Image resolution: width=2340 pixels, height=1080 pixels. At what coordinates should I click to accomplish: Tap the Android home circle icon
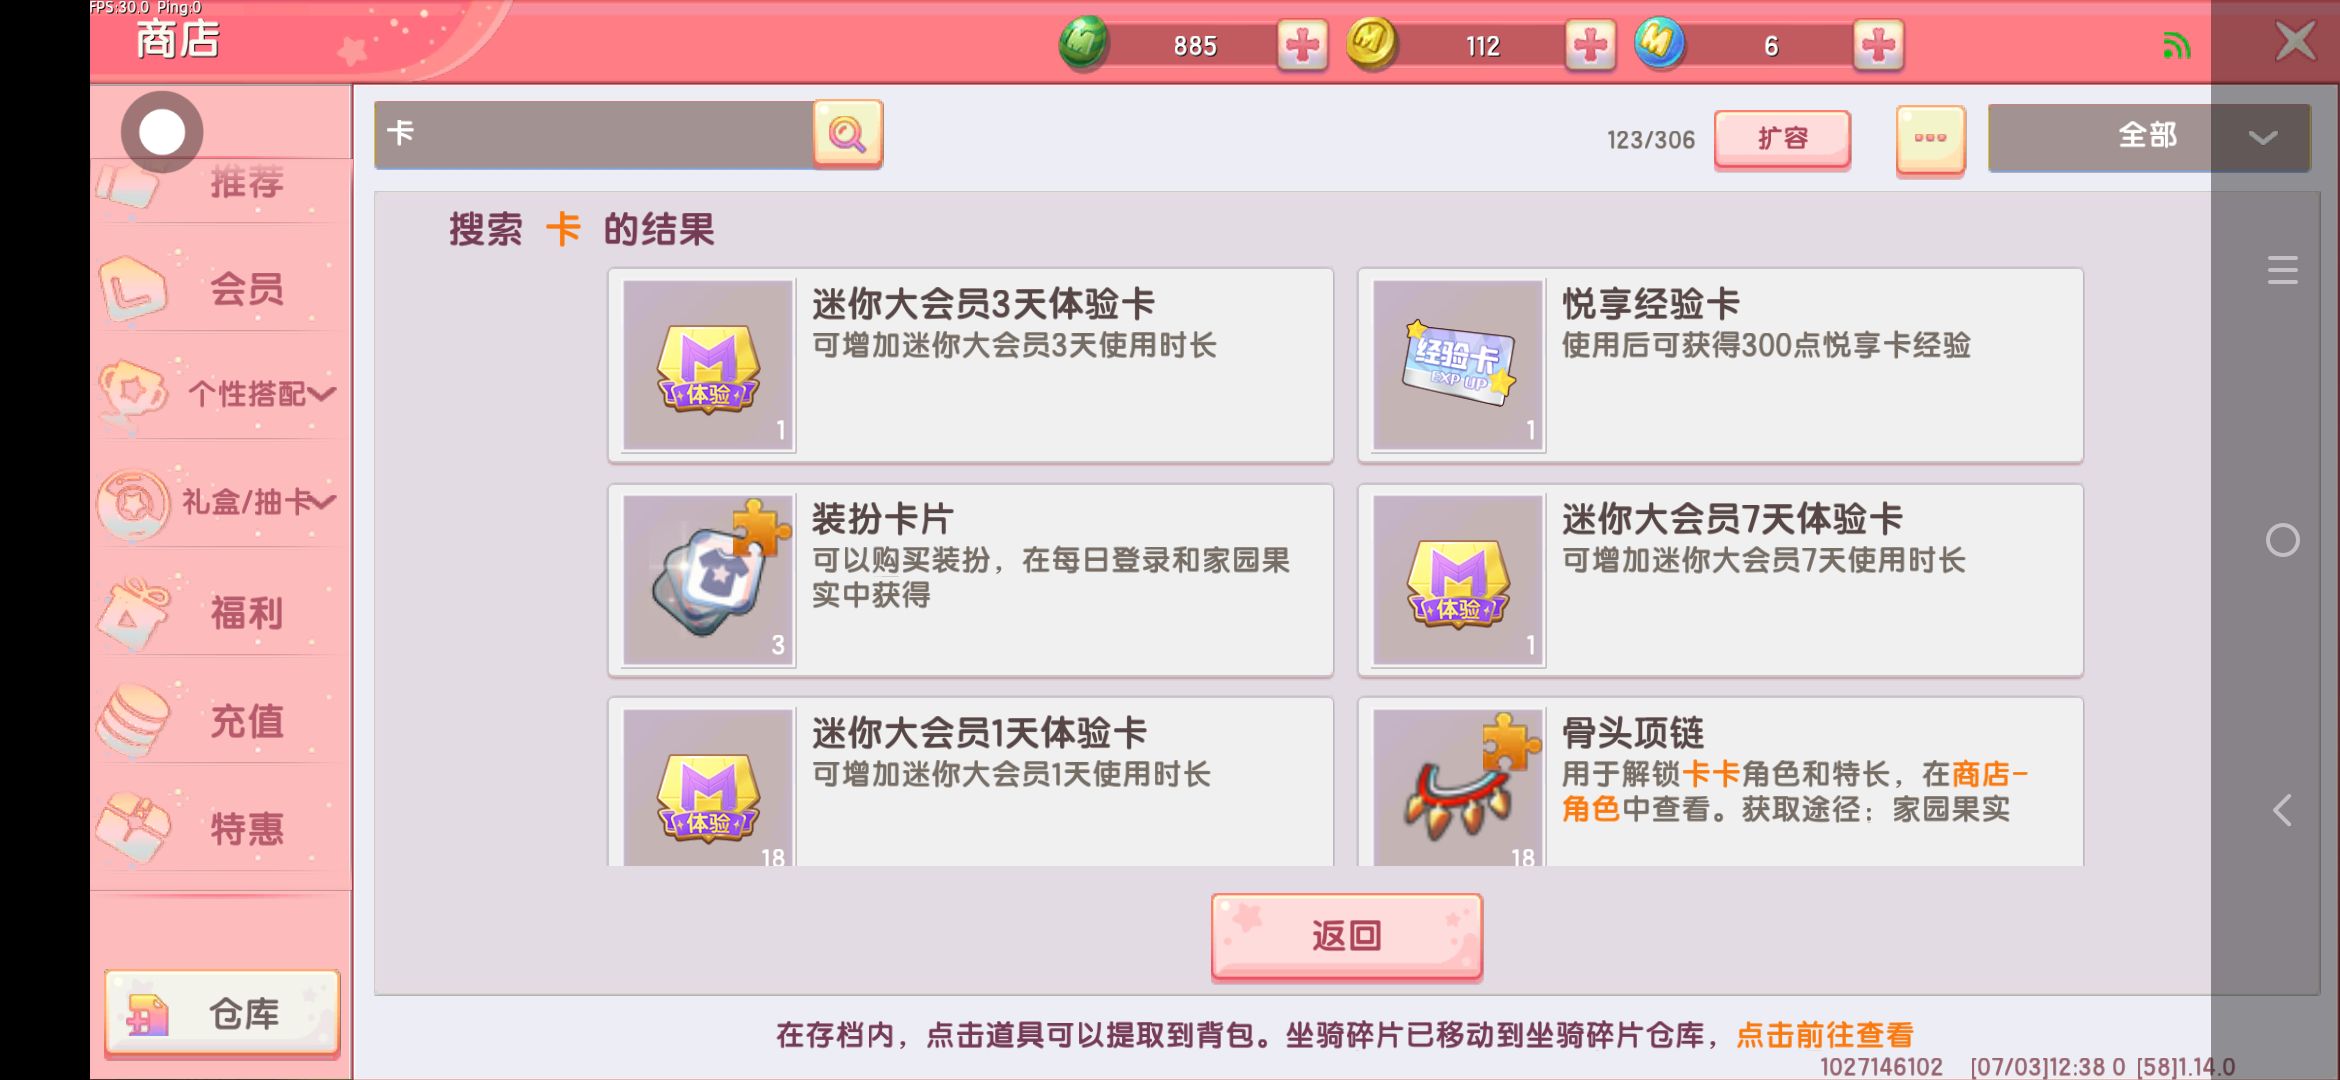[2282, 541]
